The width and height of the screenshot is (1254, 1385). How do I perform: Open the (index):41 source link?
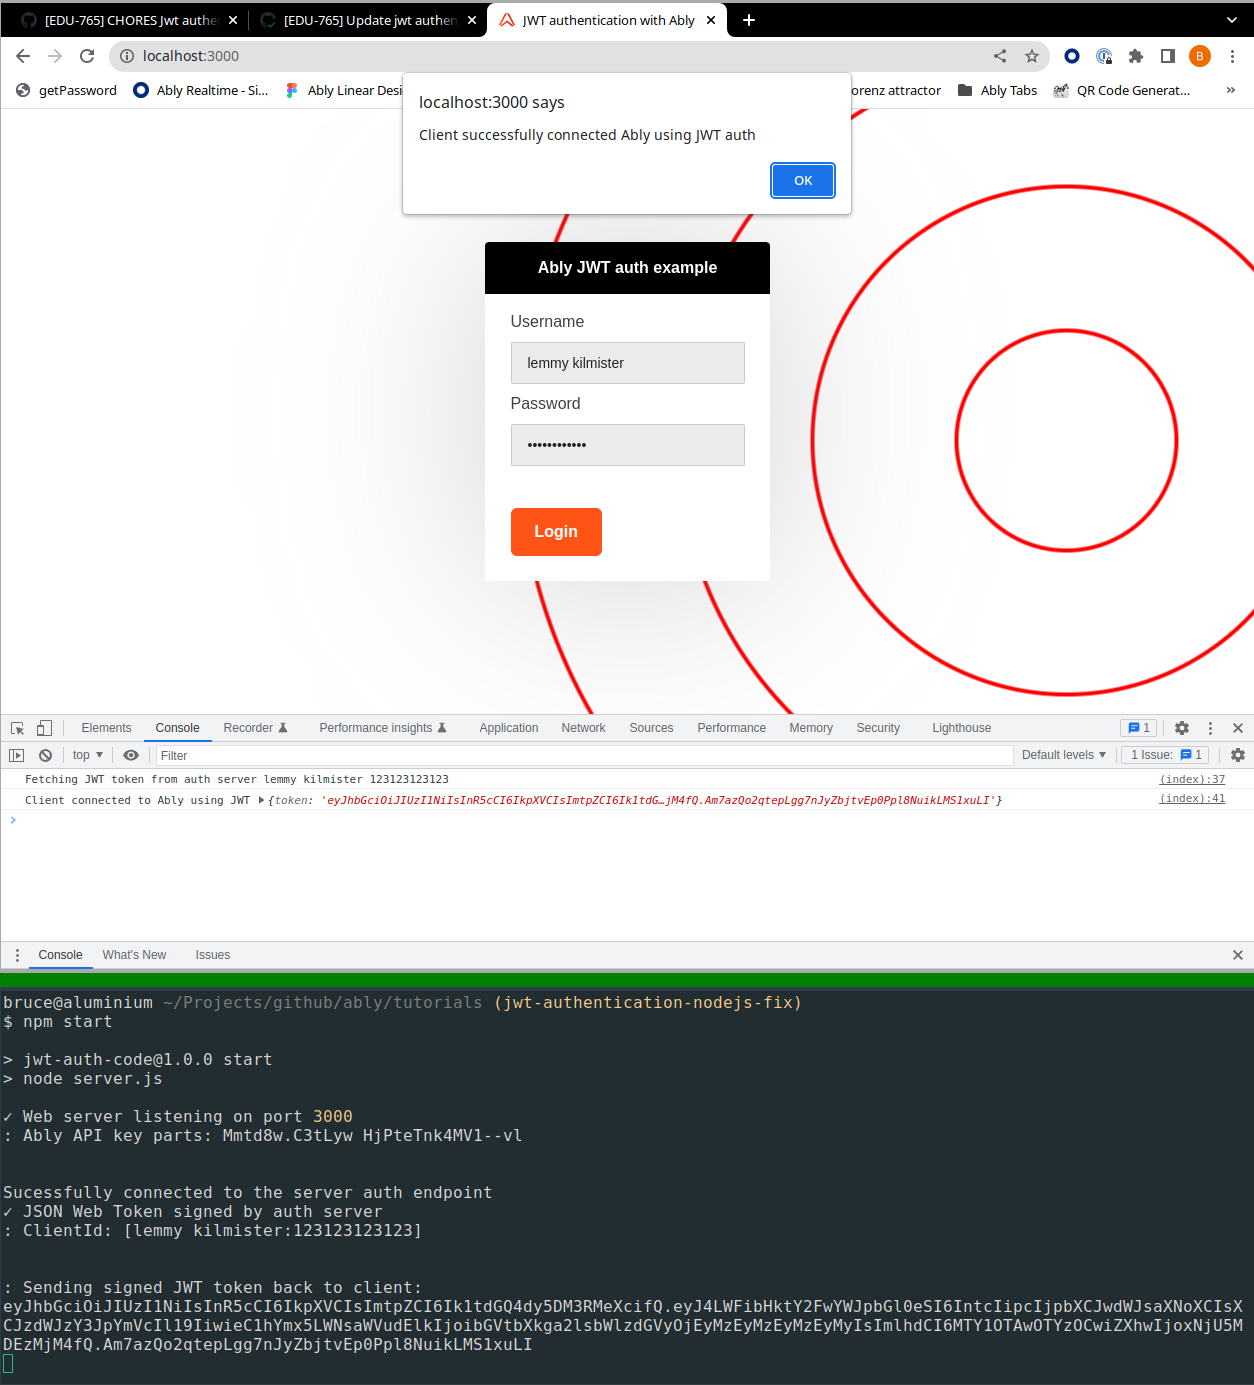point(1192,798)
